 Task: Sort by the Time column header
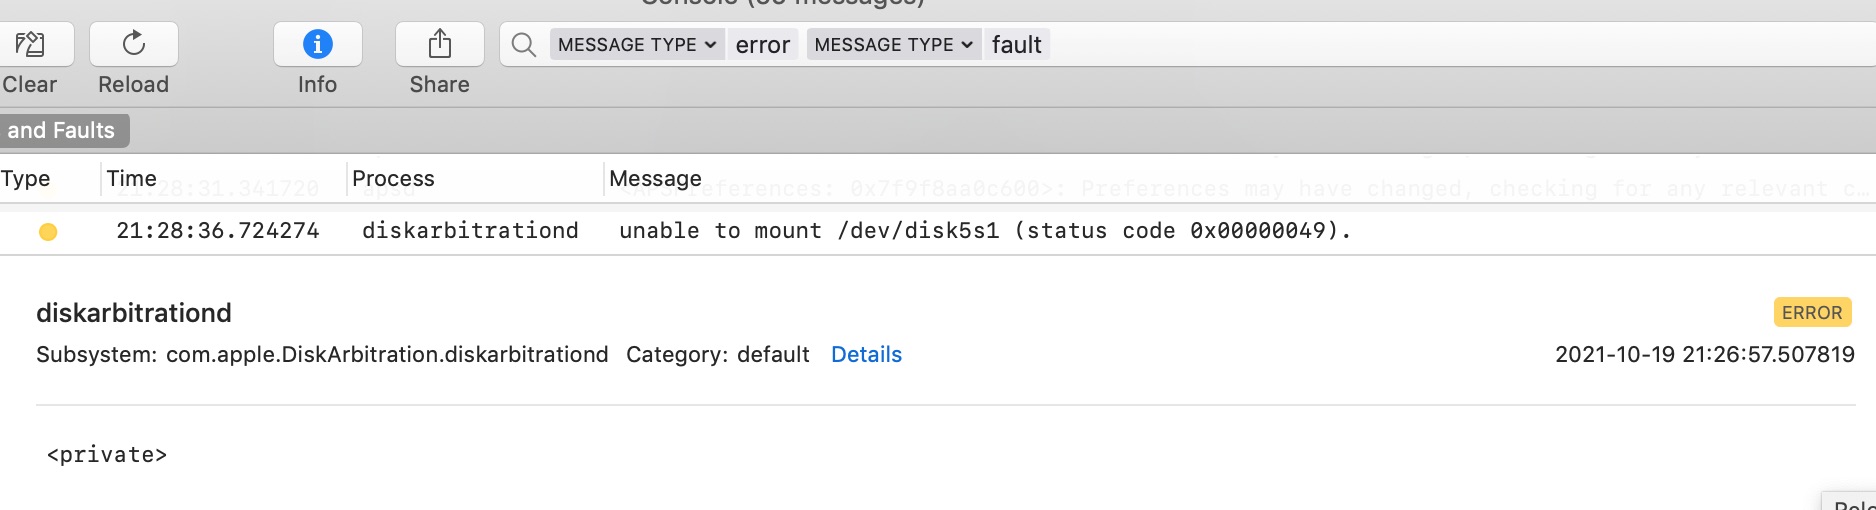[x=132, y=178]
